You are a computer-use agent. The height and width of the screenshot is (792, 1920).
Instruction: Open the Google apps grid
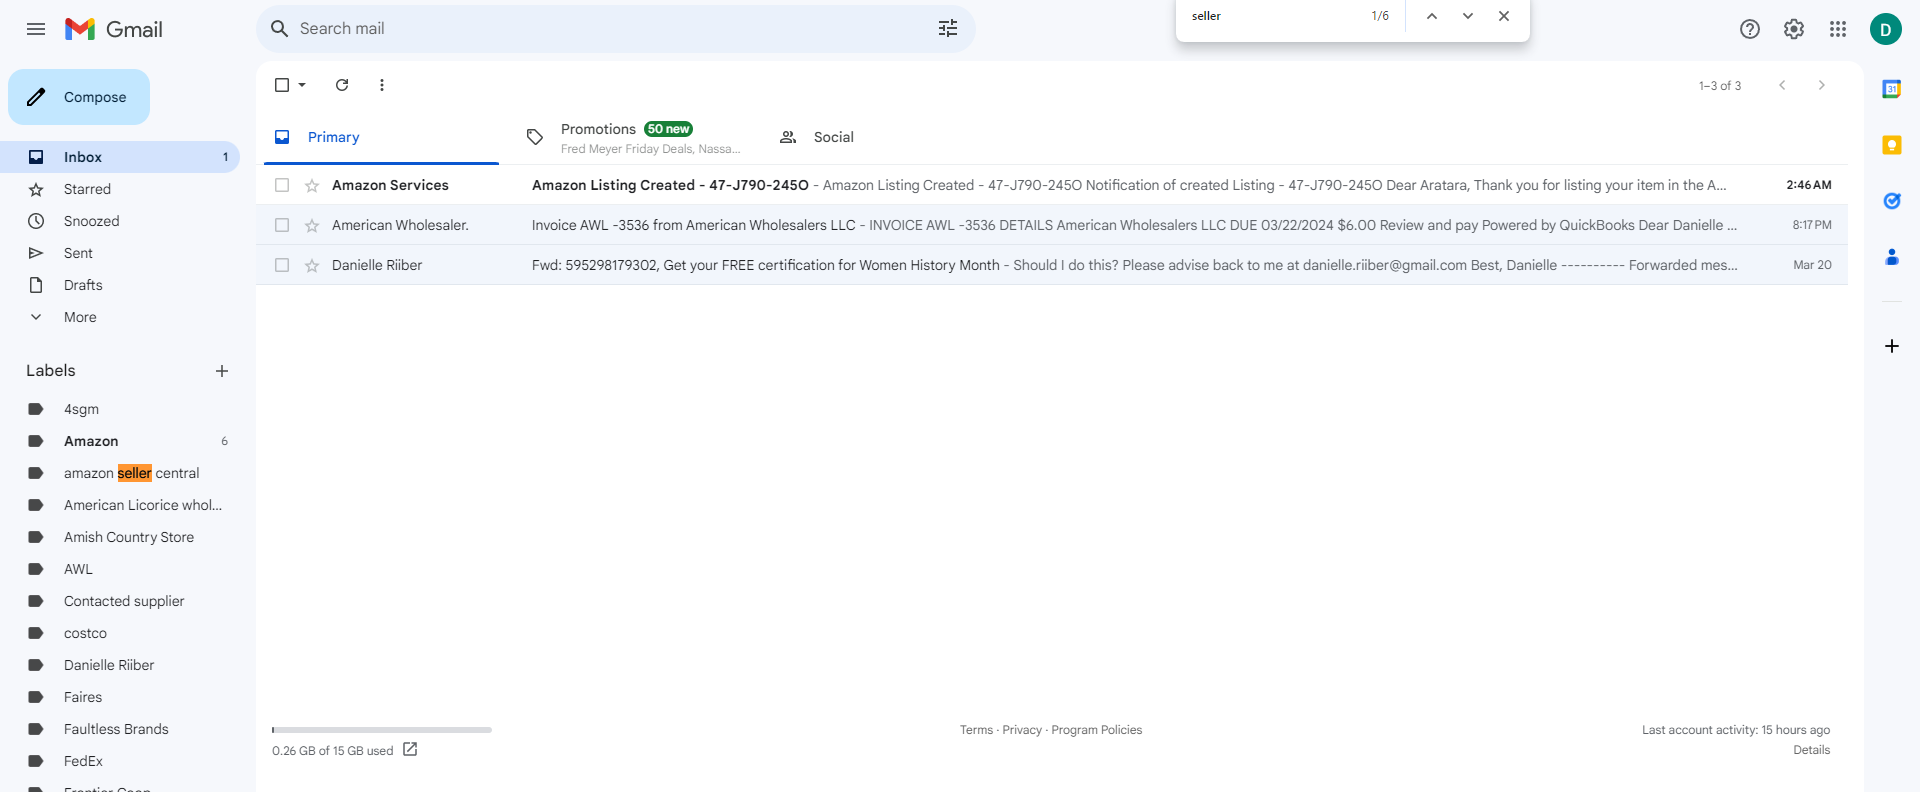(1838, 29)
